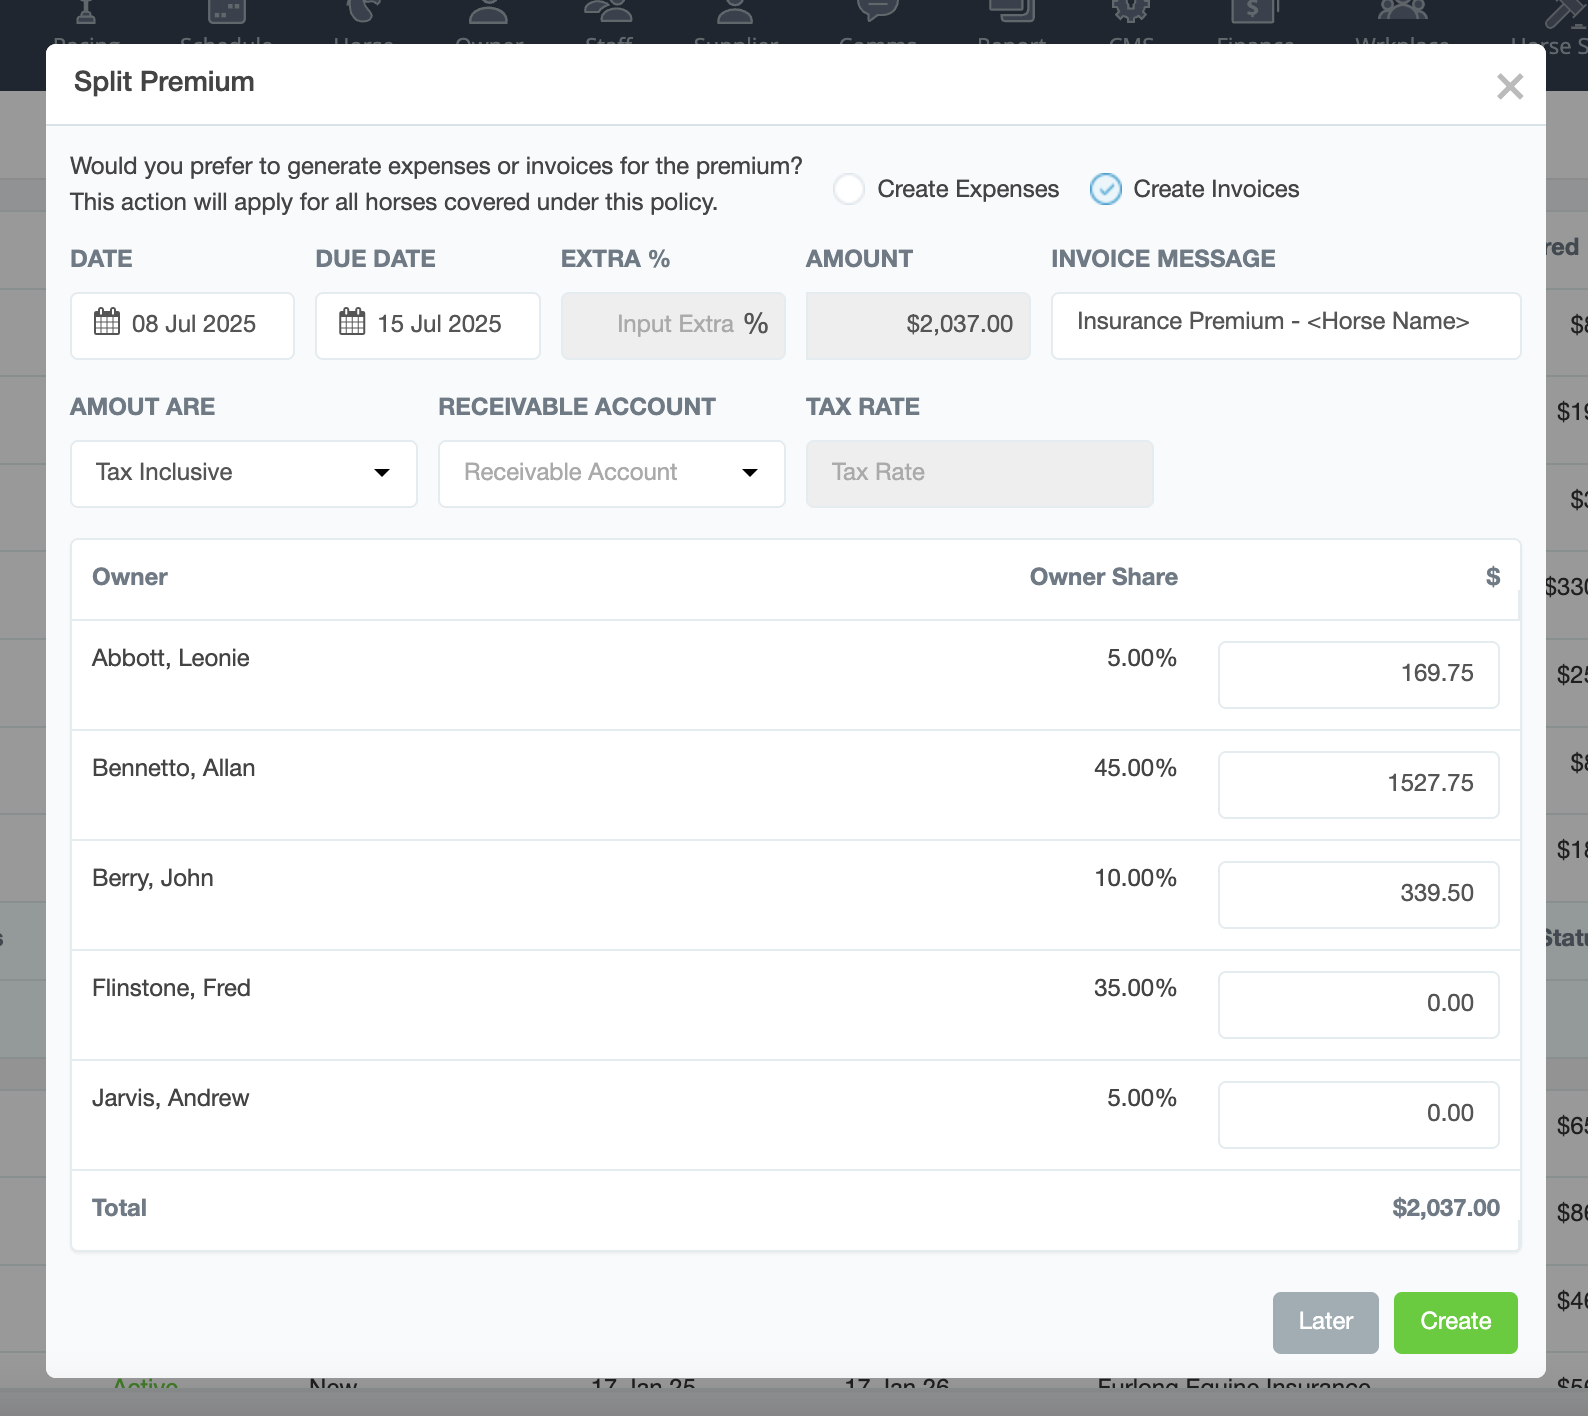Click the Finance icon in the top navigation
1588x1416 pixels.
[x=1254, y=12]
